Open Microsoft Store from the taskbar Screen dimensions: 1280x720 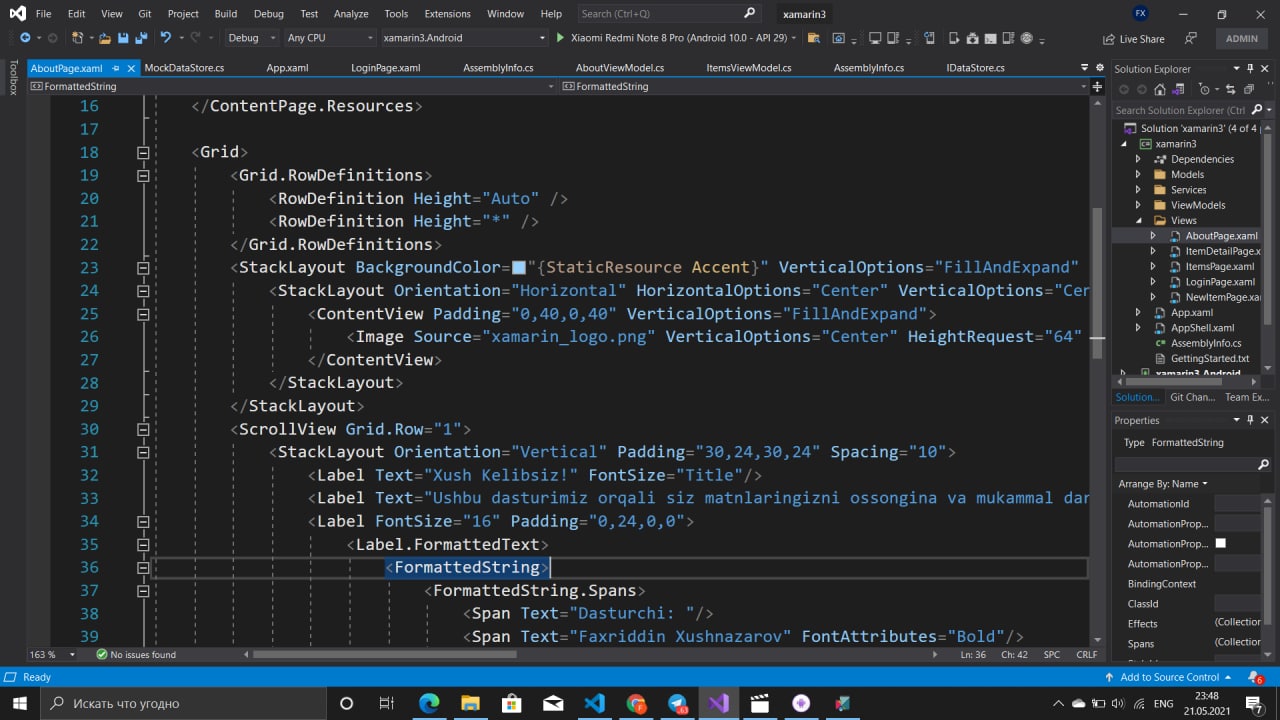tap(511, 703)
